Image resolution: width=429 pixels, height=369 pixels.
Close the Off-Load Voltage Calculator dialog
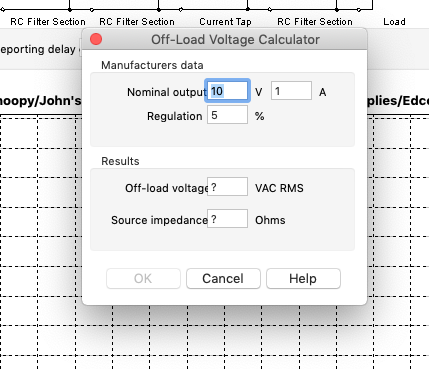coord(96,39)
